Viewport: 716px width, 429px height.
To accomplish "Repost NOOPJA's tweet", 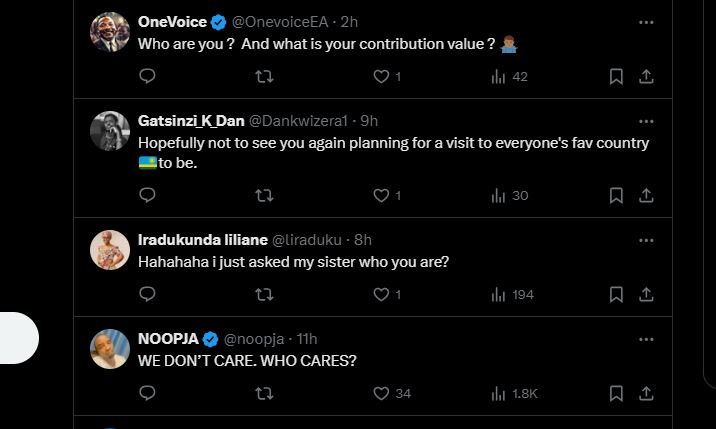I will (x=264, y=393).
